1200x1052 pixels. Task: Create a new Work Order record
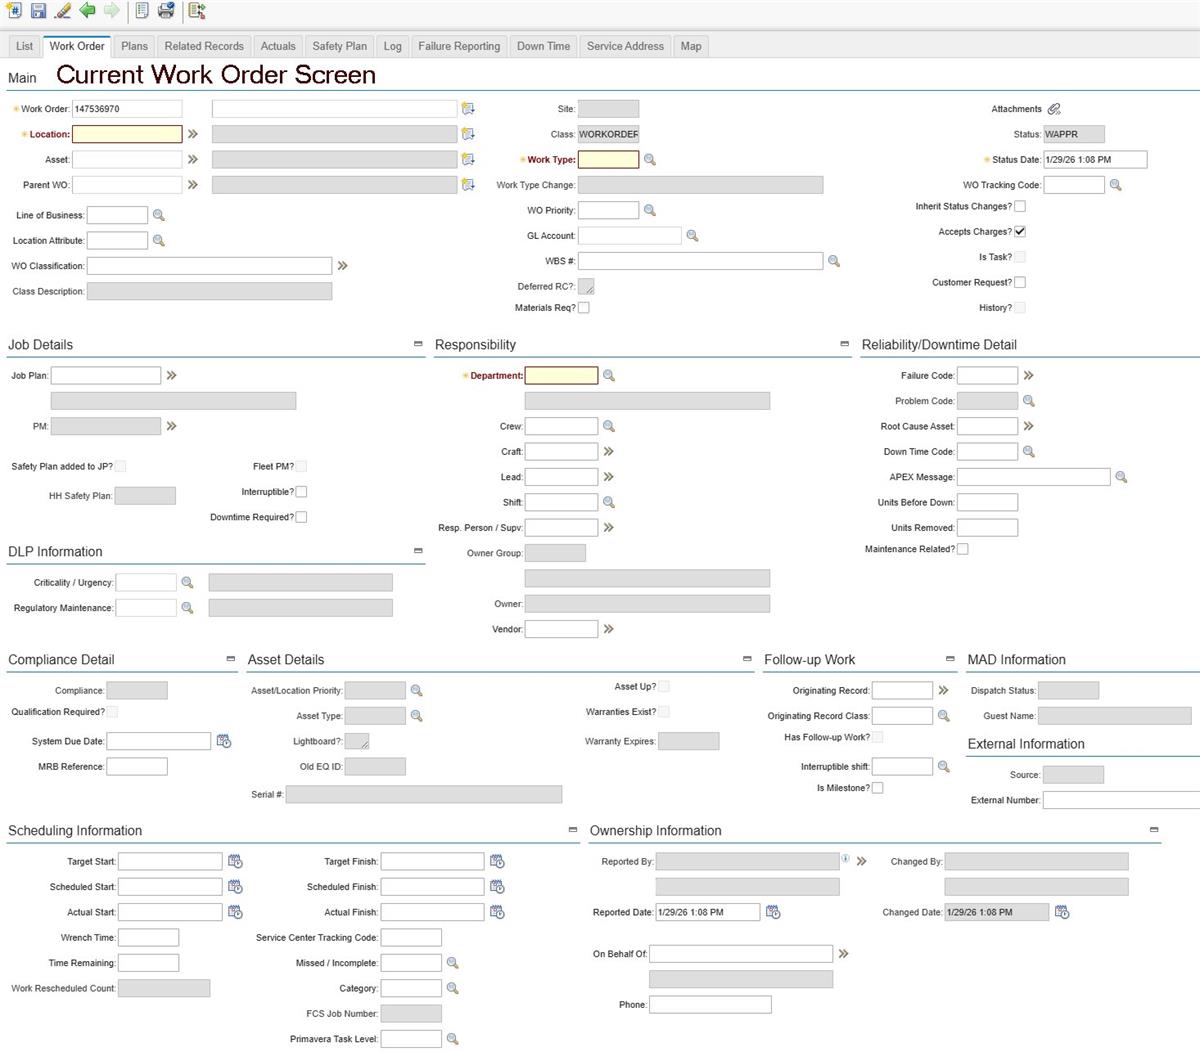coord(14,10)
